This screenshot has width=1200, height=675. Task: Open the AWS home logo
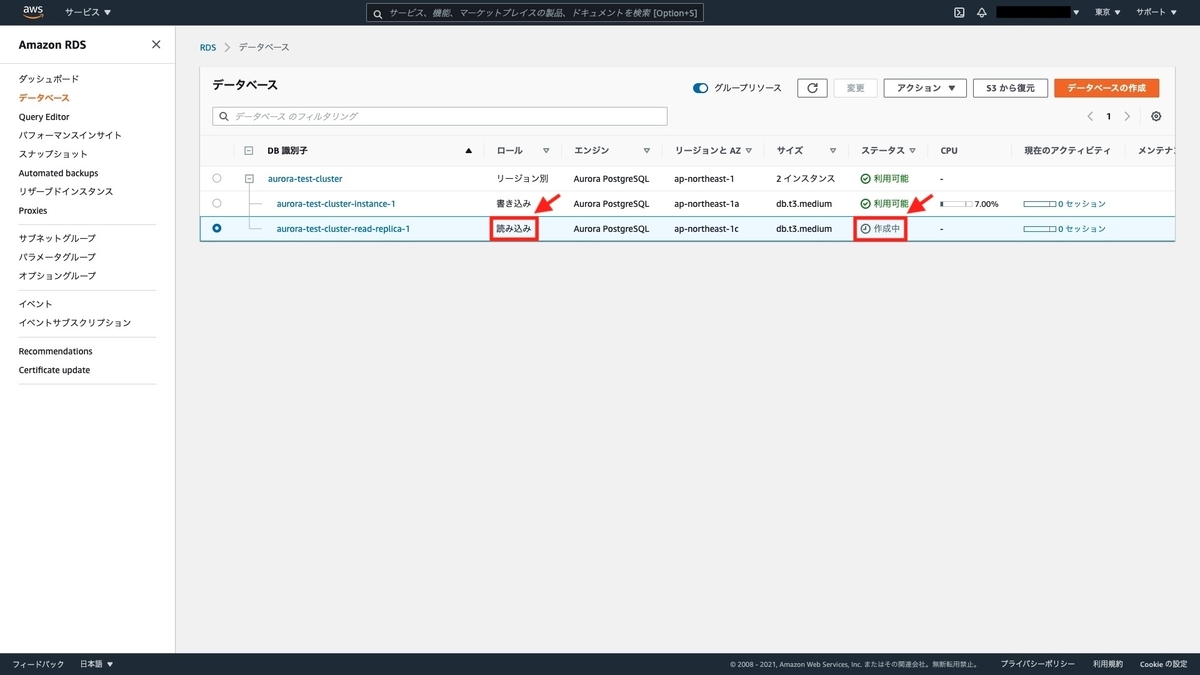pyautogui.click(x=33, y=12)
